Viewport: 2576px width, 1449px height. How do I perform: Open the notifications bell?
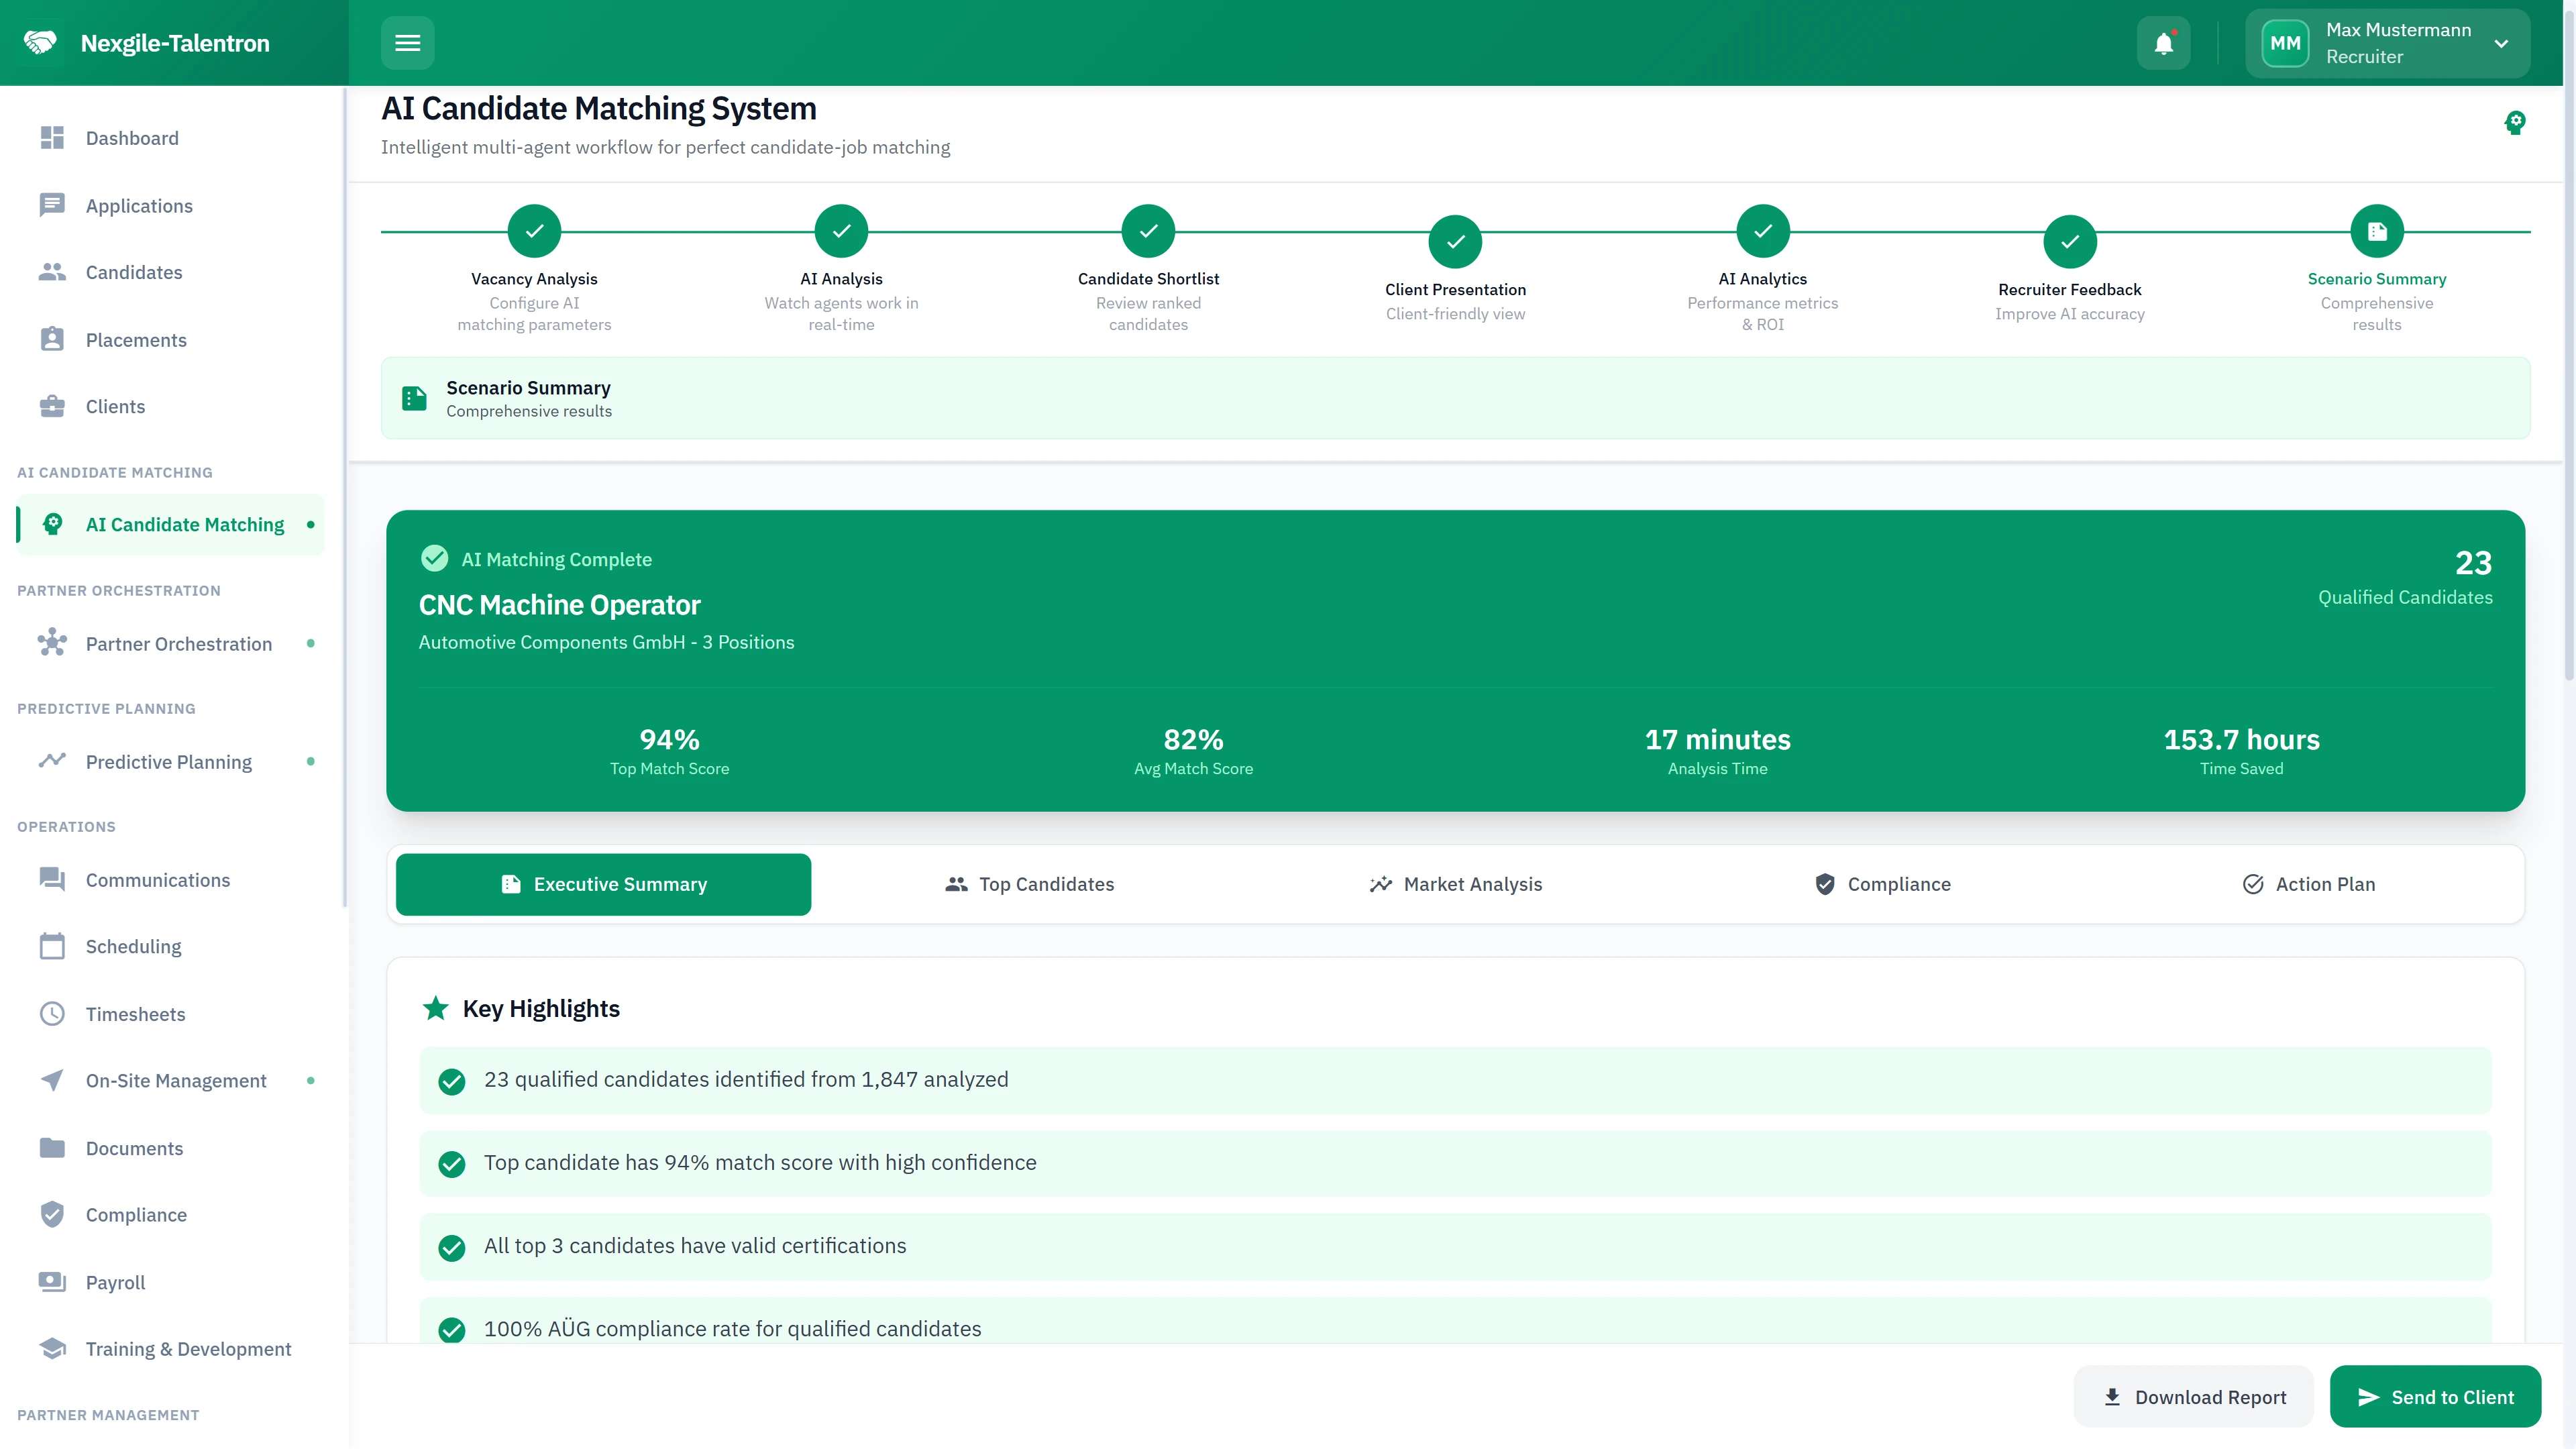2163,43
